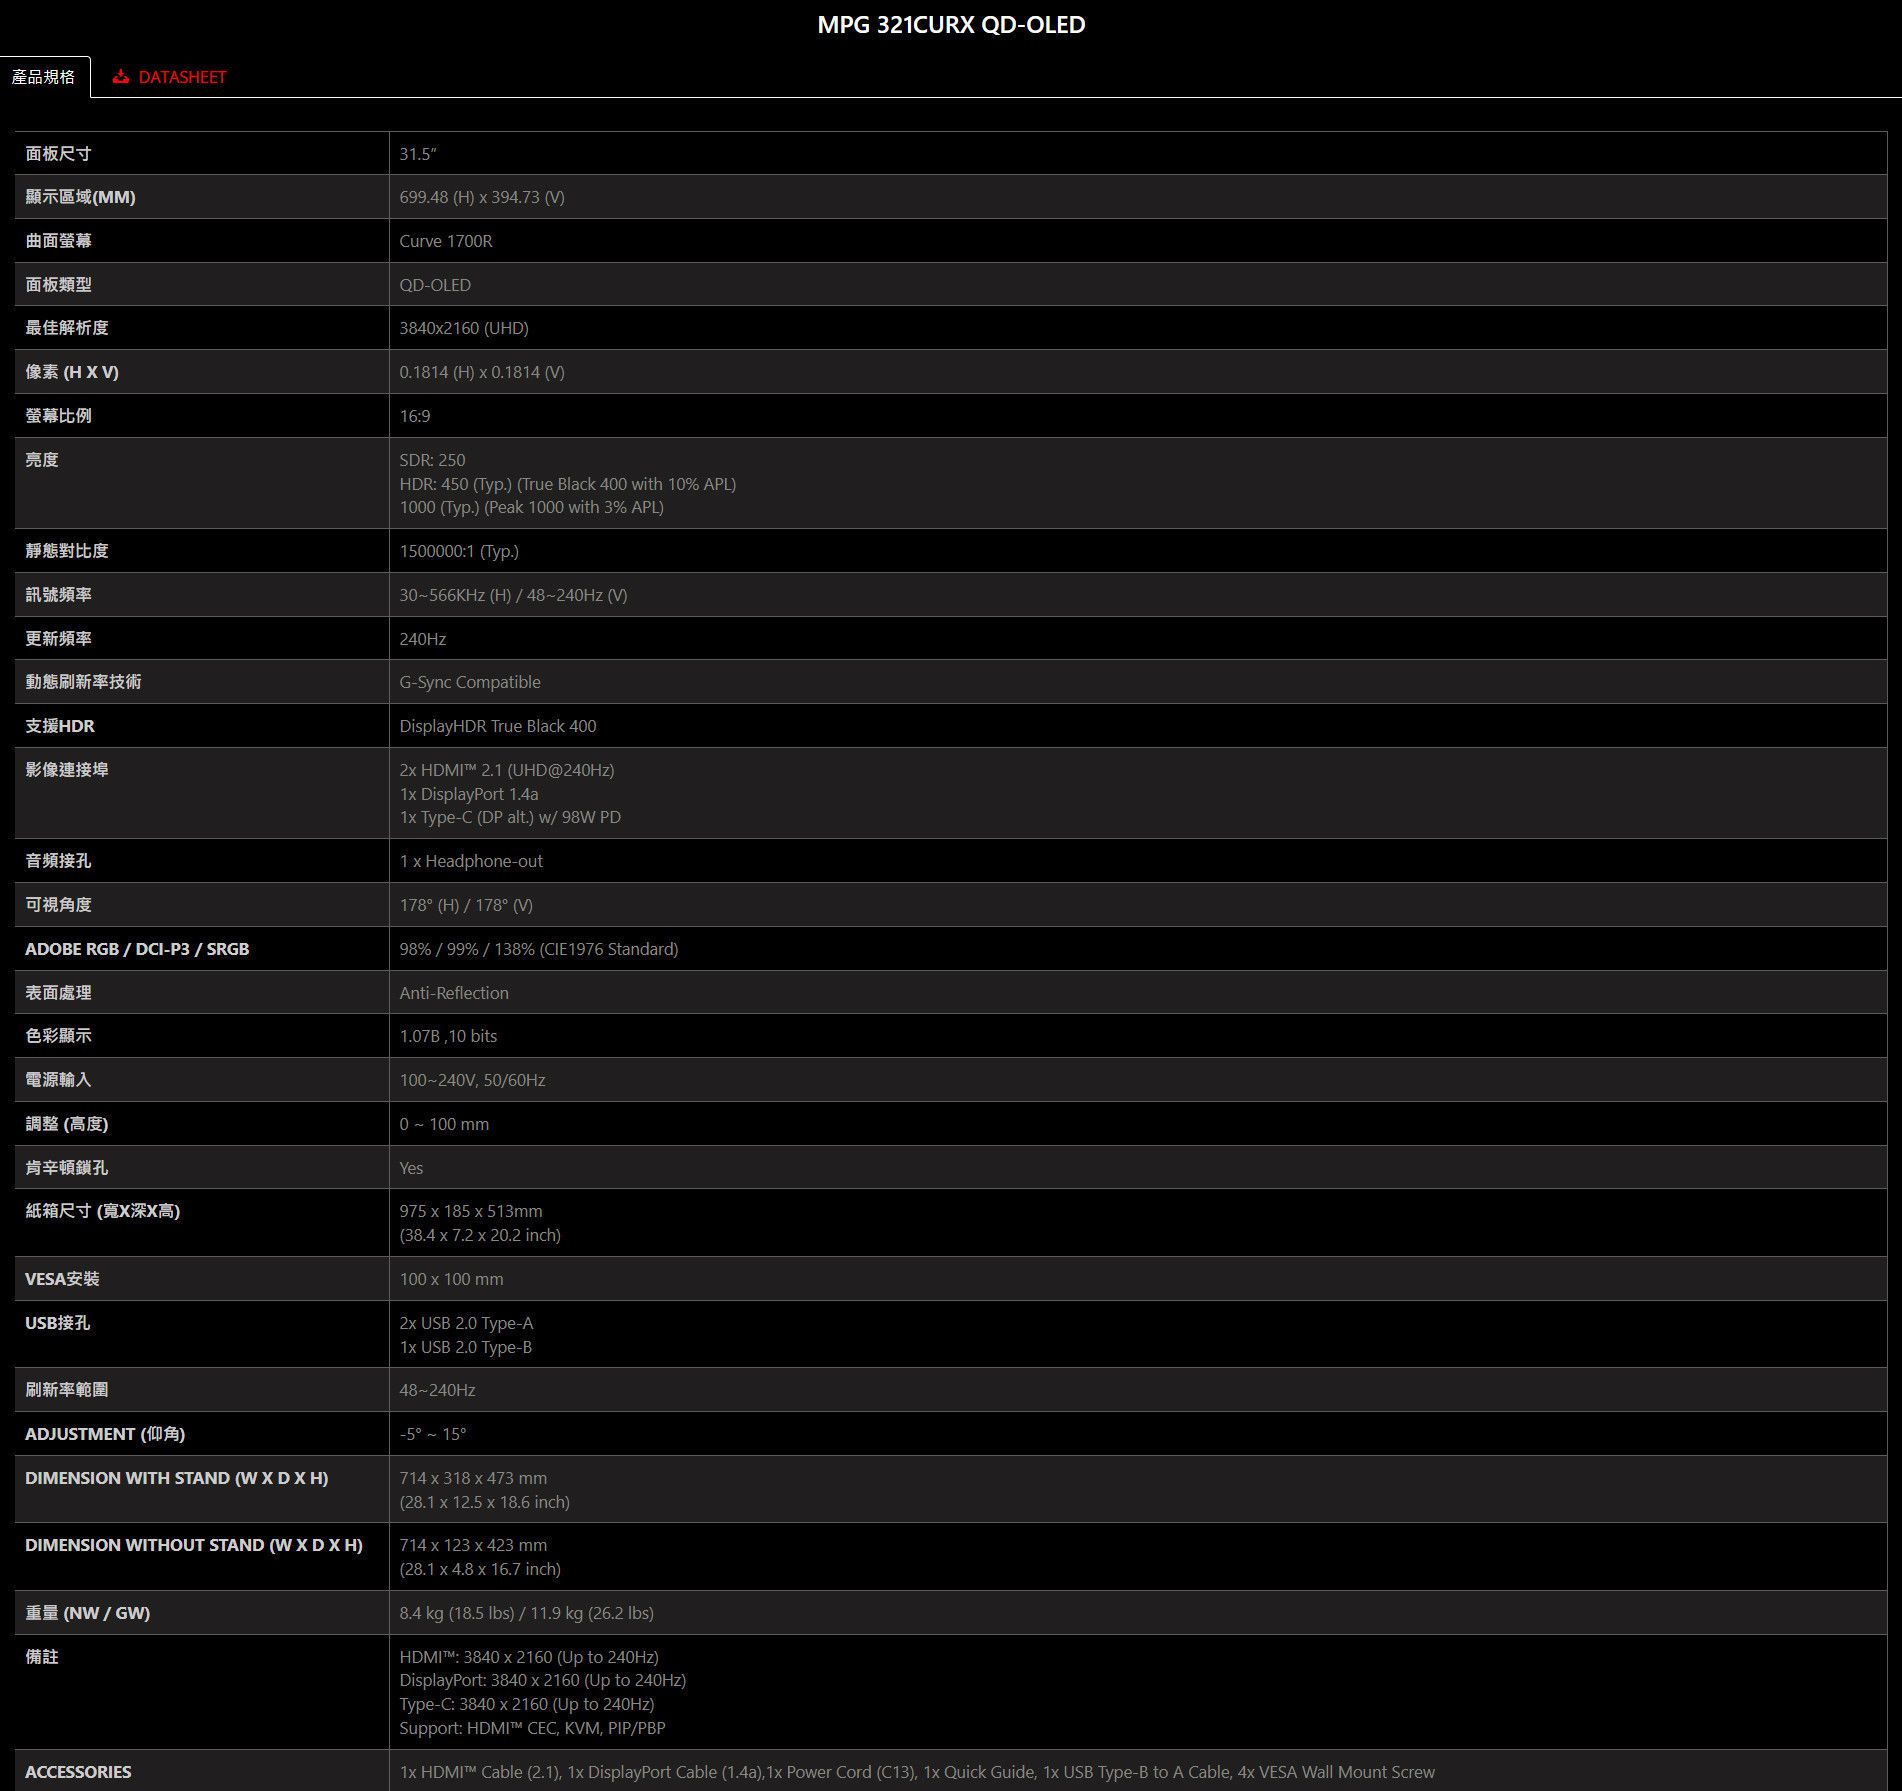The image size is (1902, 1791).
Task: Click the G-Sync Compatible value
Action: click(470, 682)
